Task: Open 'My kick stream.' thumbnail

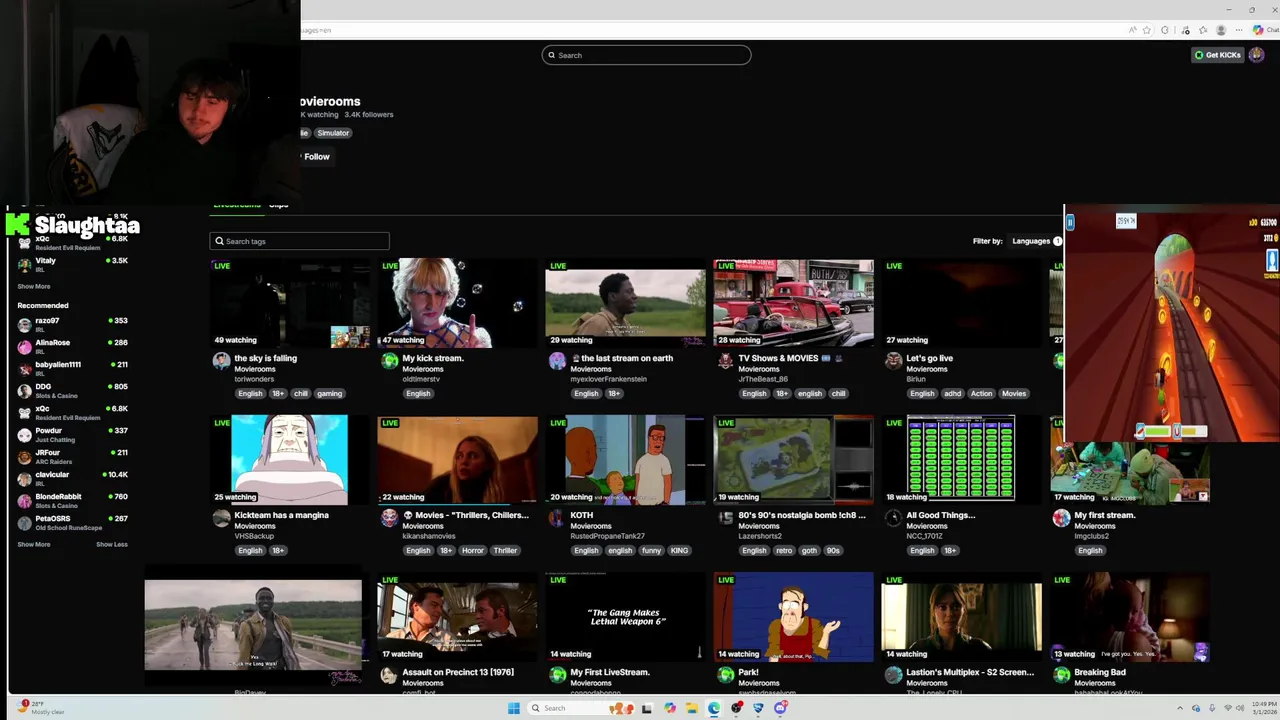Action: [x=457, y=303]
